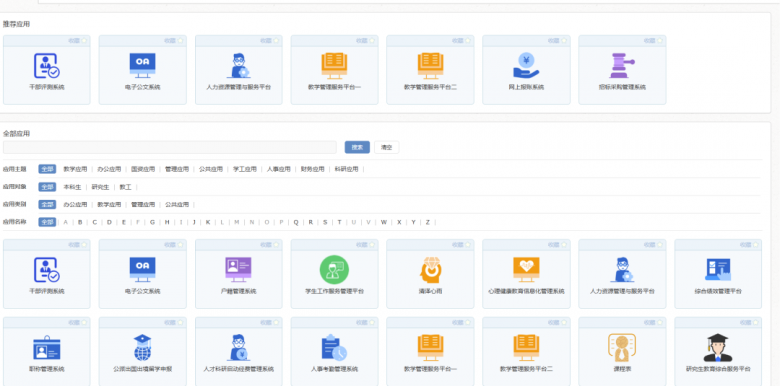Click the 清空 button
Screen dimensions: 780x386
[x=387, y=147]
